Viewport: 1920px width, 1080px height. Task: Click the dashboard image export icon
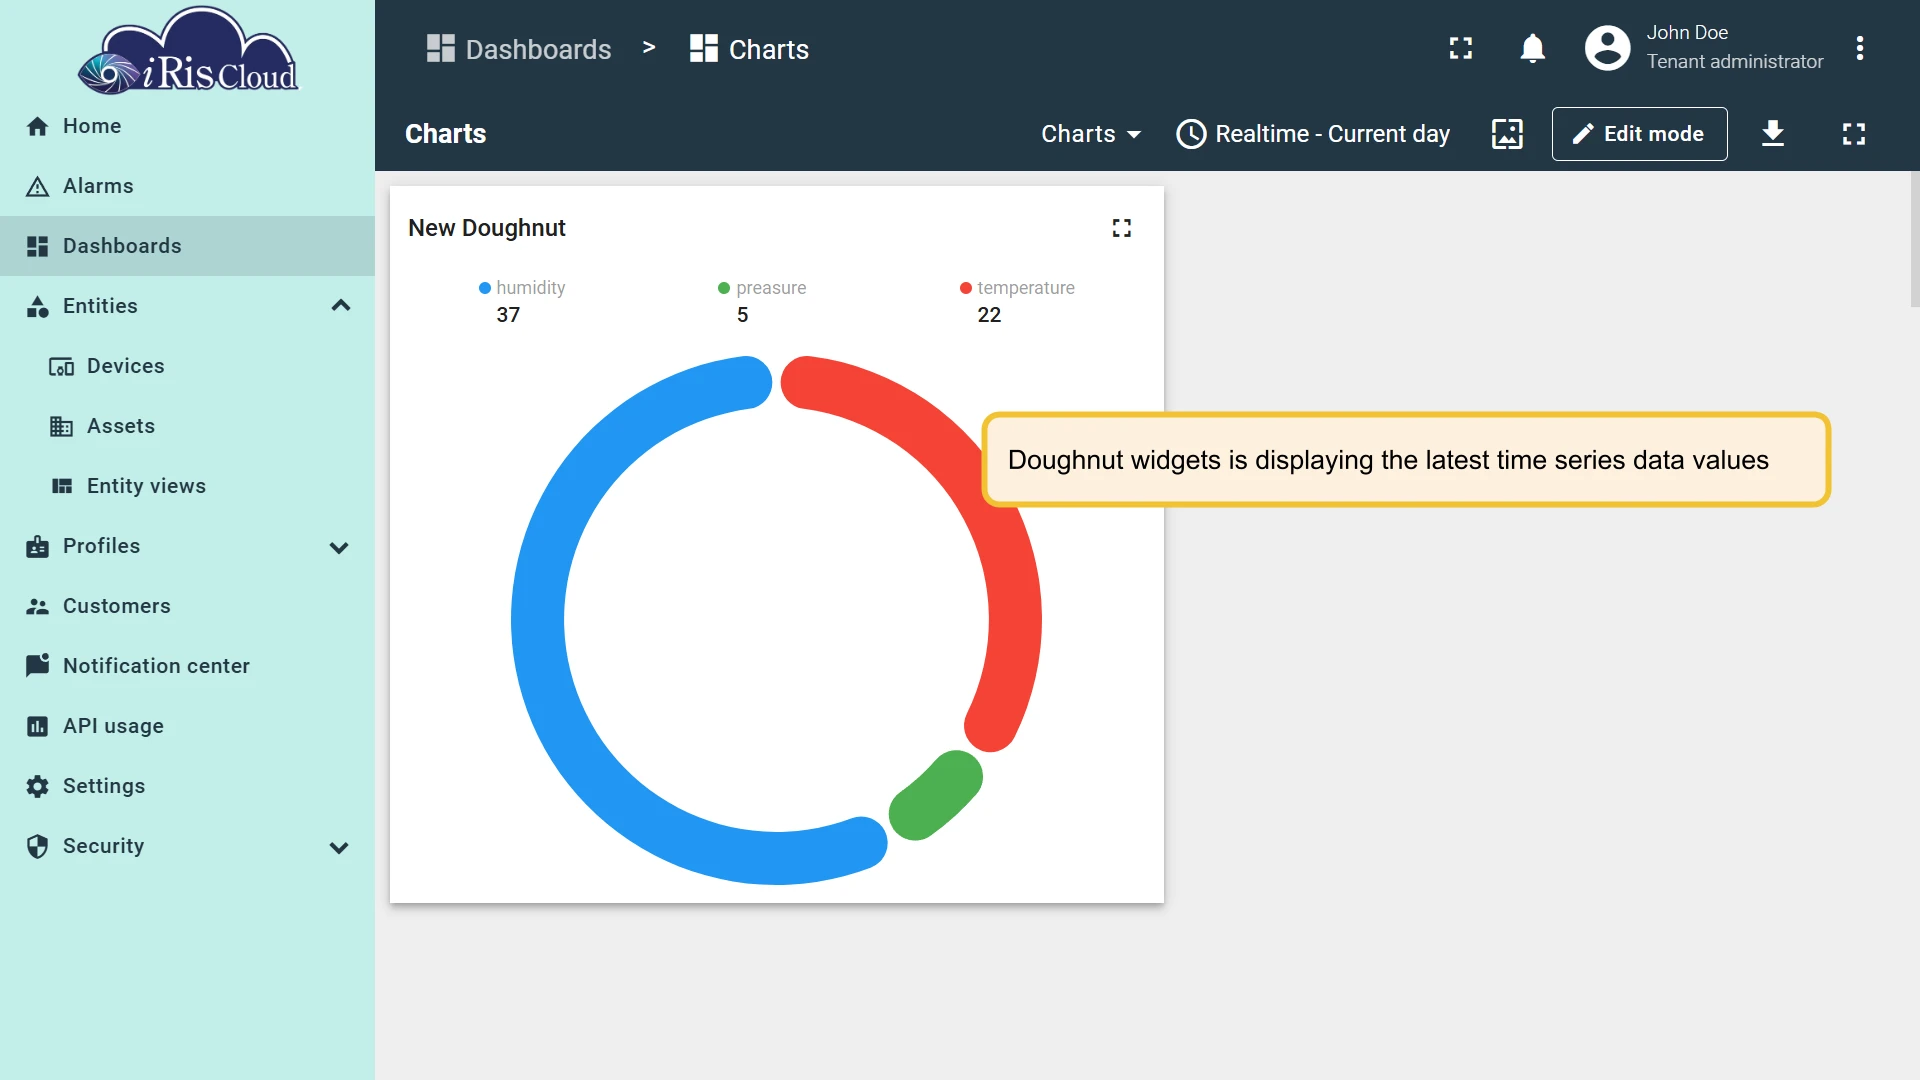click(1507, 134)
